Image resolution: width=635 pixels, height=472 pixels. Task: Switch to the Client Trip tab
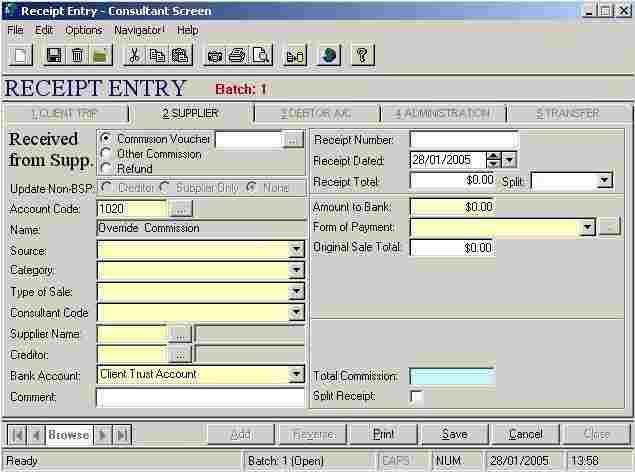point(65,113)
